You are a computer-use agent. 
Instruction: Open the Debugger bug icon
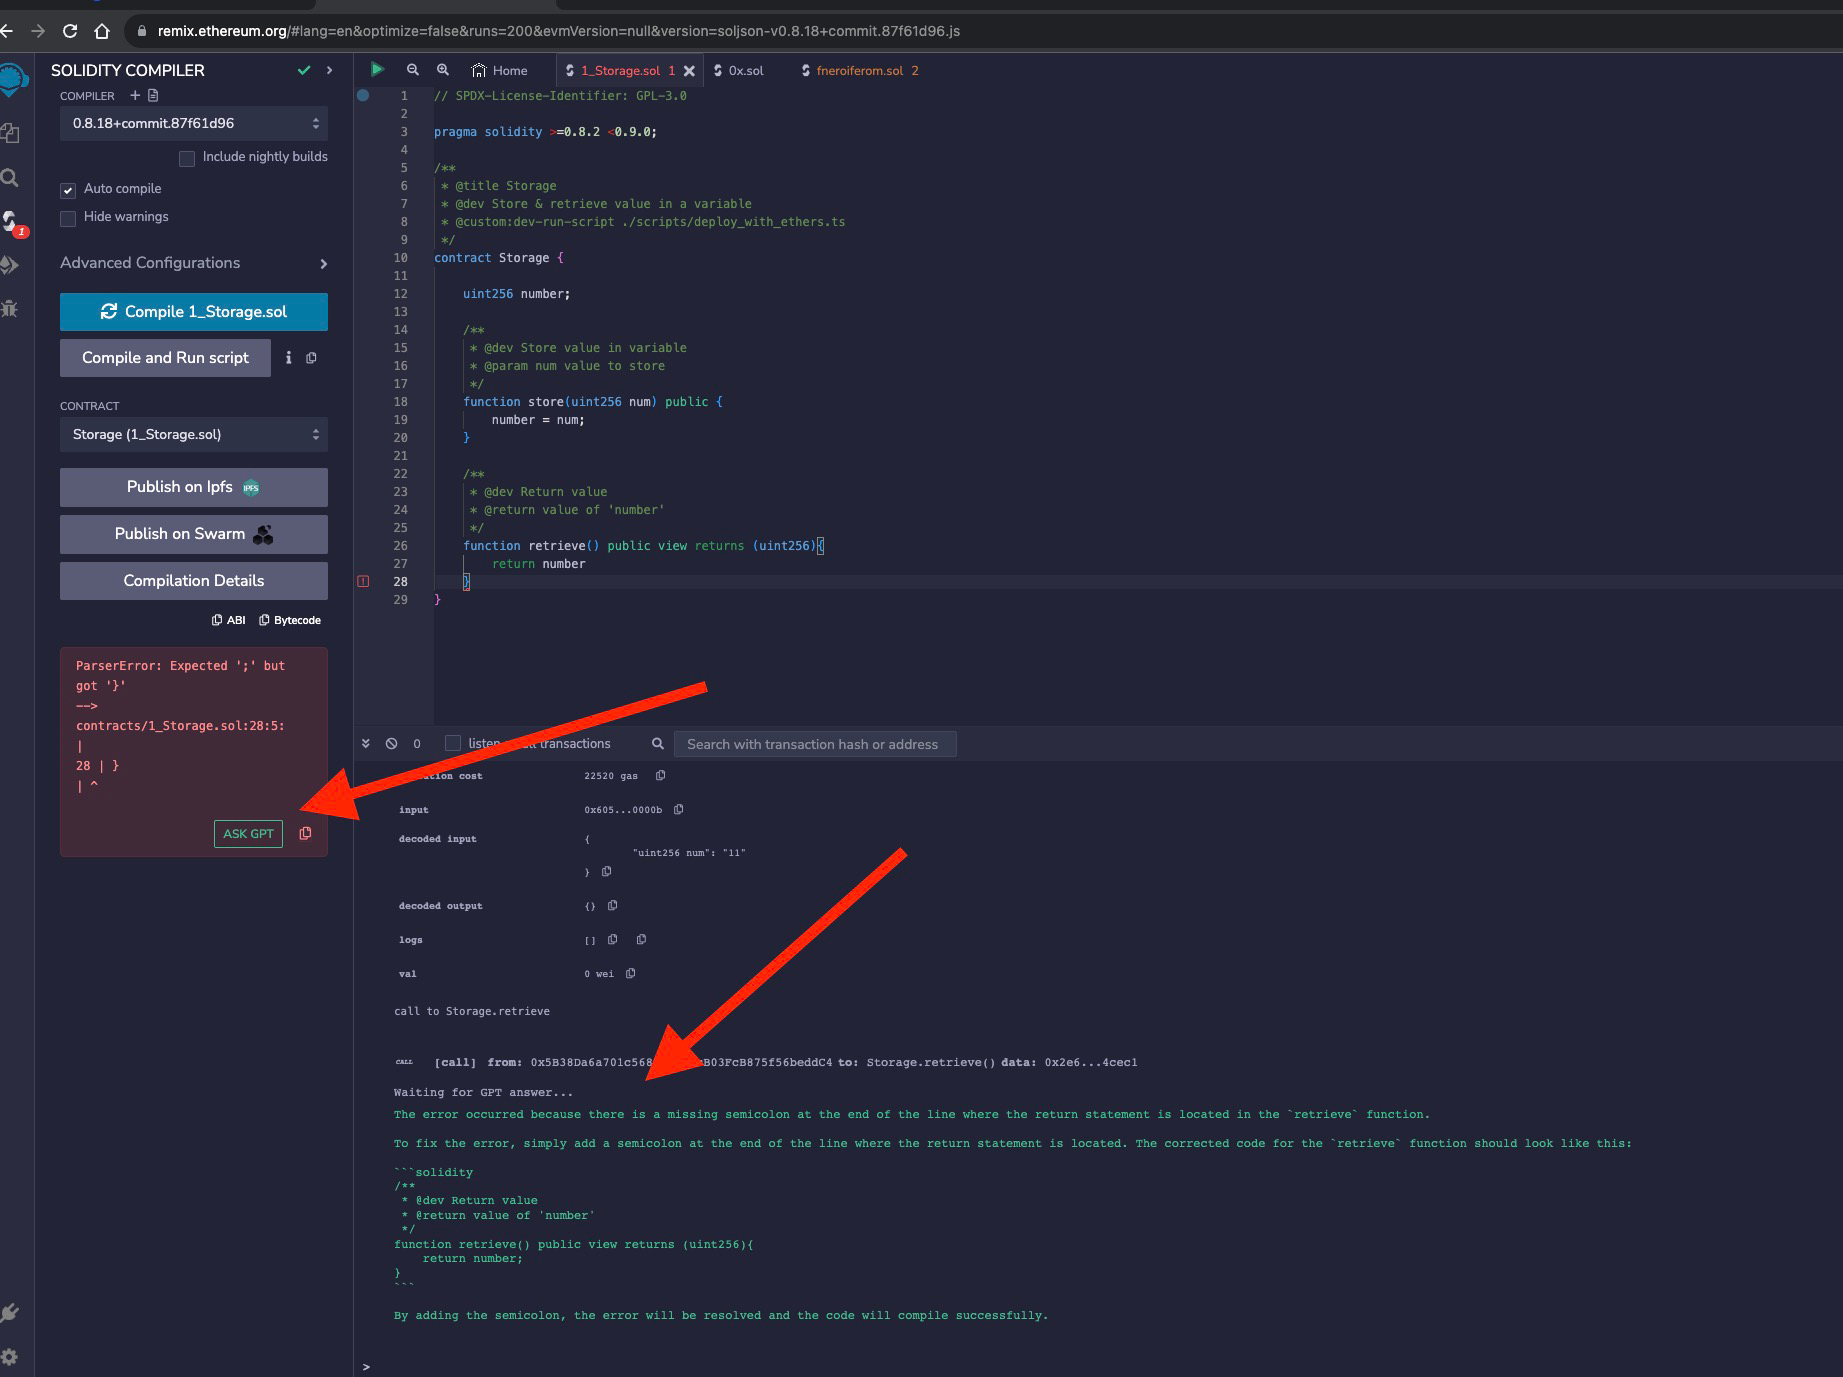(10, 308)
